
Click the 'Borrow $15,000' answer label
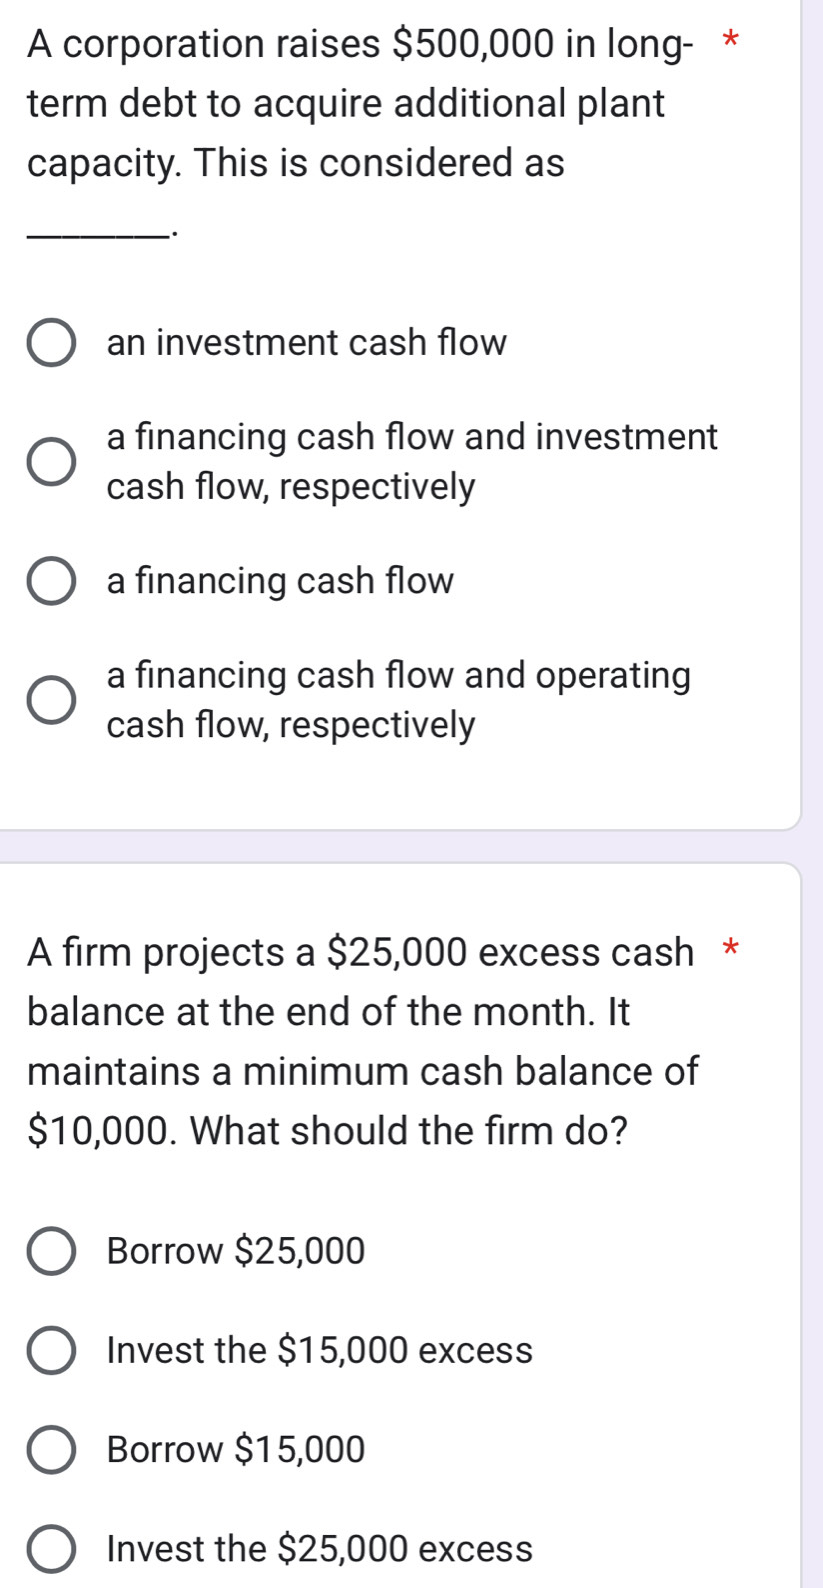[x=236, y=1449]
